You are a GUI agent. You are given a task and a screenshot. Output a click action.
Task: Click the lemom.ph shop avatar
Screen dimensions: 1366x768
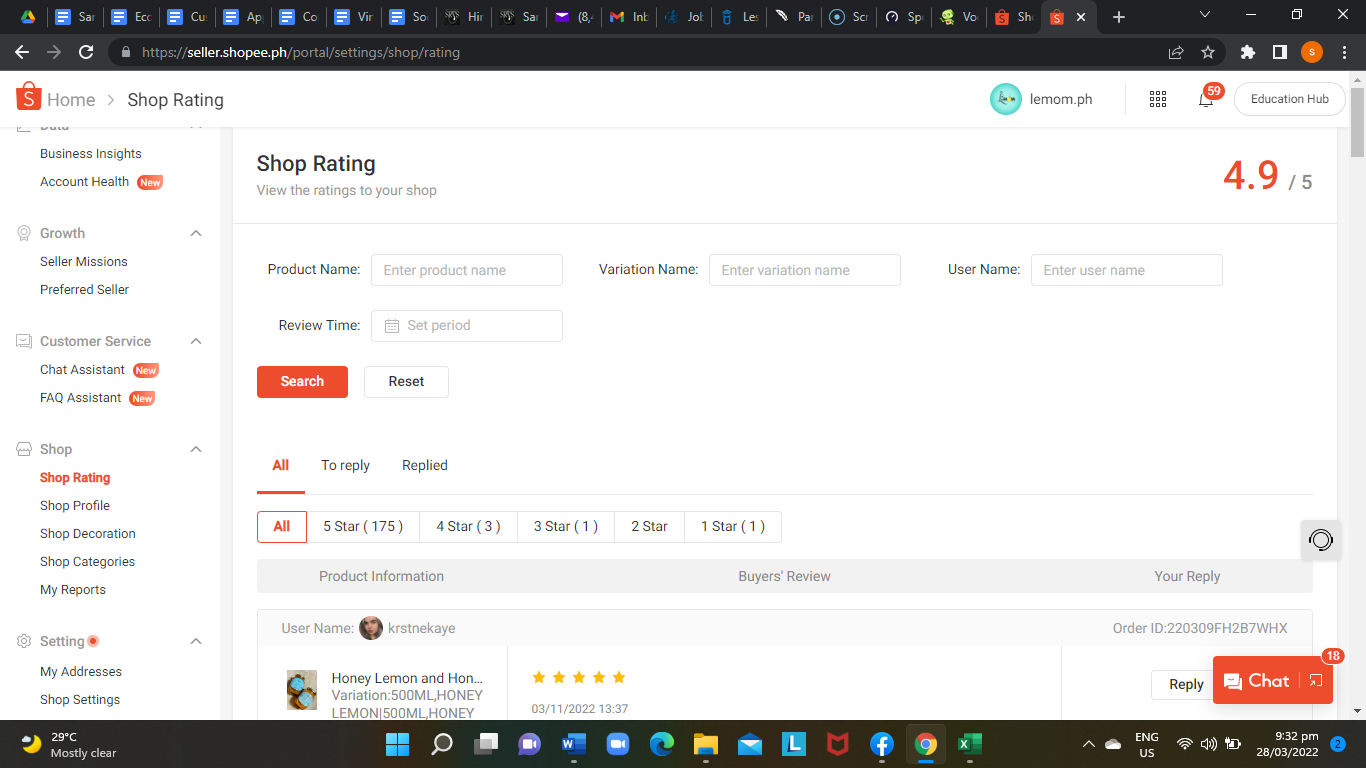tap(1006, 99)
